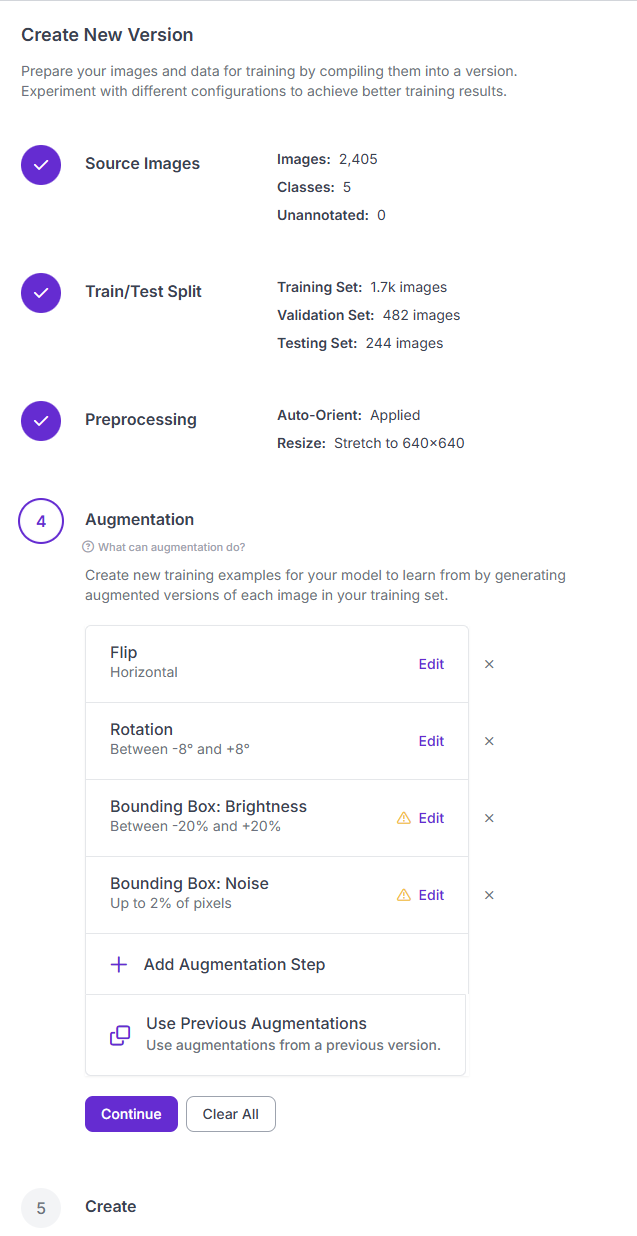The height and width of the screenshot is (1236, 637).
Task: Click the Continue button
Action: tap(131, 1113)
